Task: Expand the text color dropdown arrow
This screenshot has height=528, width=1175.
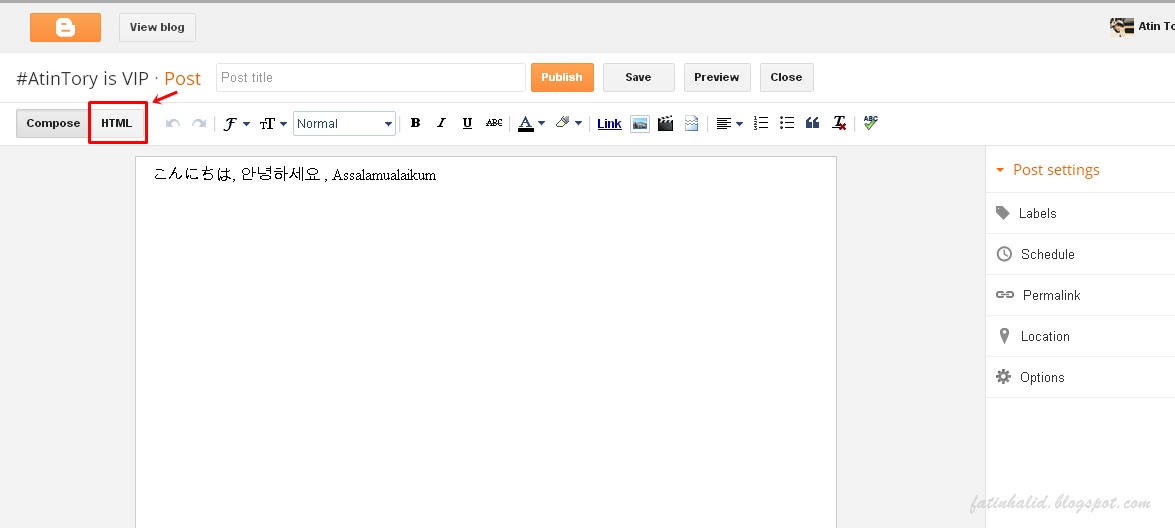Action: pyautogui.click(x=542, y=124)
